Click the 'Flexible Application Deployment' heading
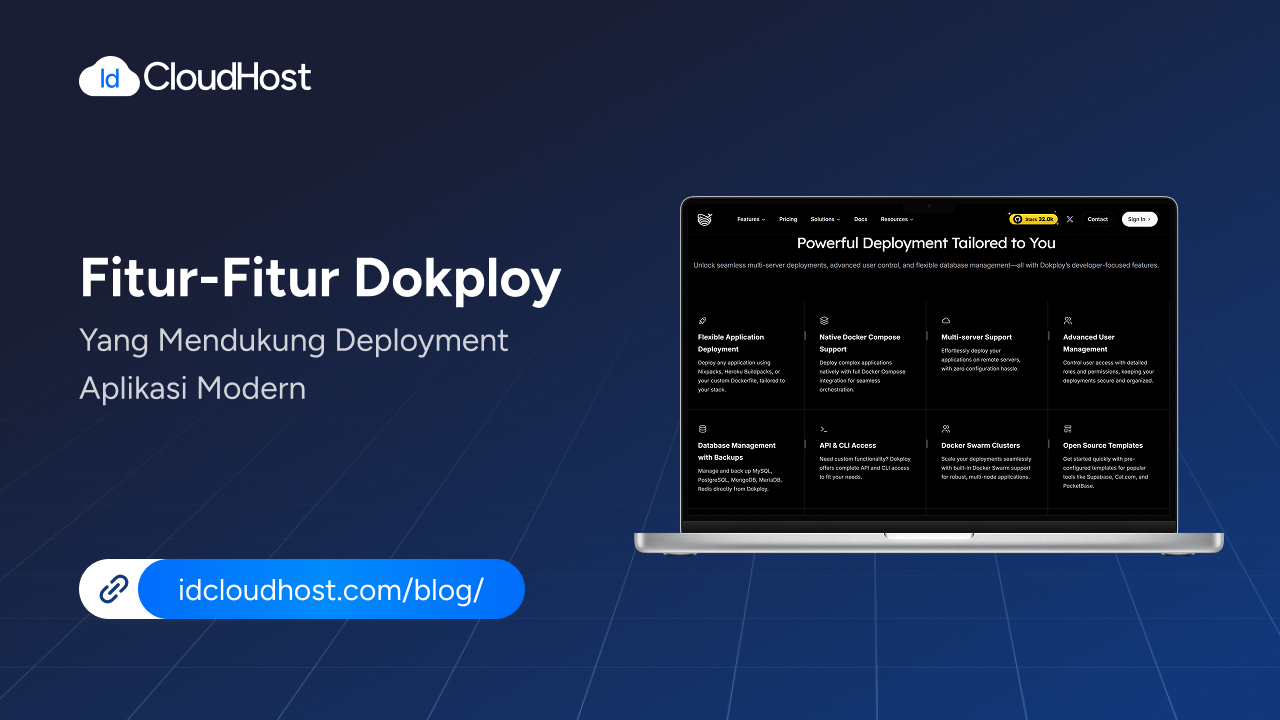This screenshot has height=720, width=1280. click(x=731, y=343)
